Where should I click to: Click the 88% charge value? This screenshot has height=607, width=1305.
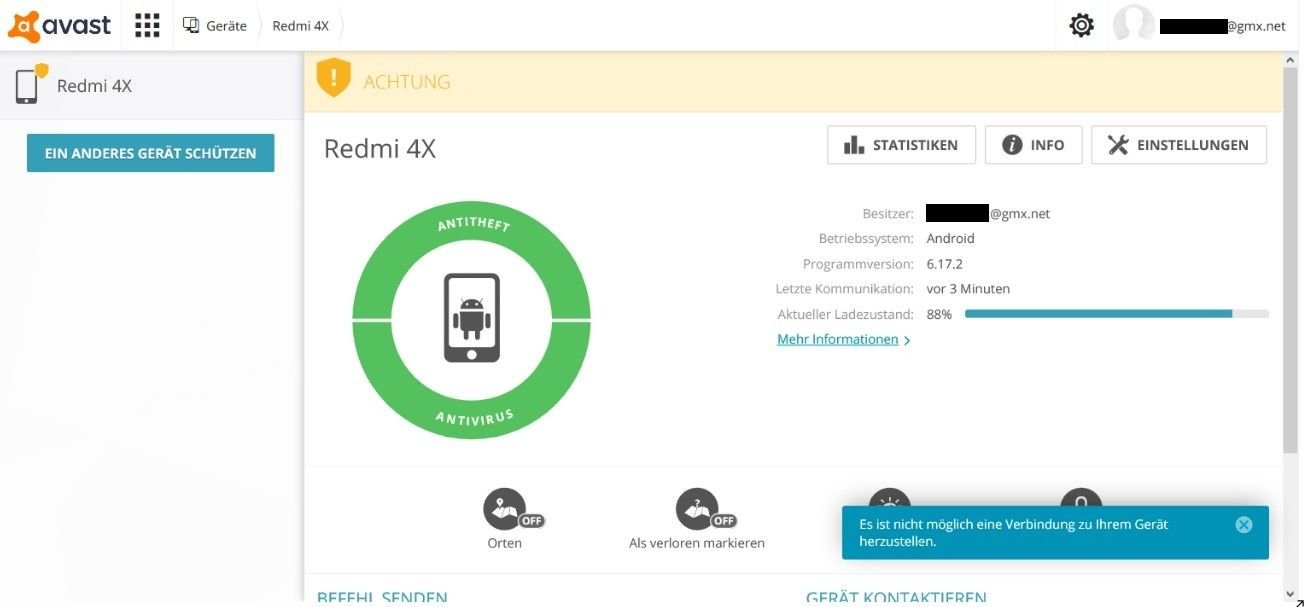[939, 314]
